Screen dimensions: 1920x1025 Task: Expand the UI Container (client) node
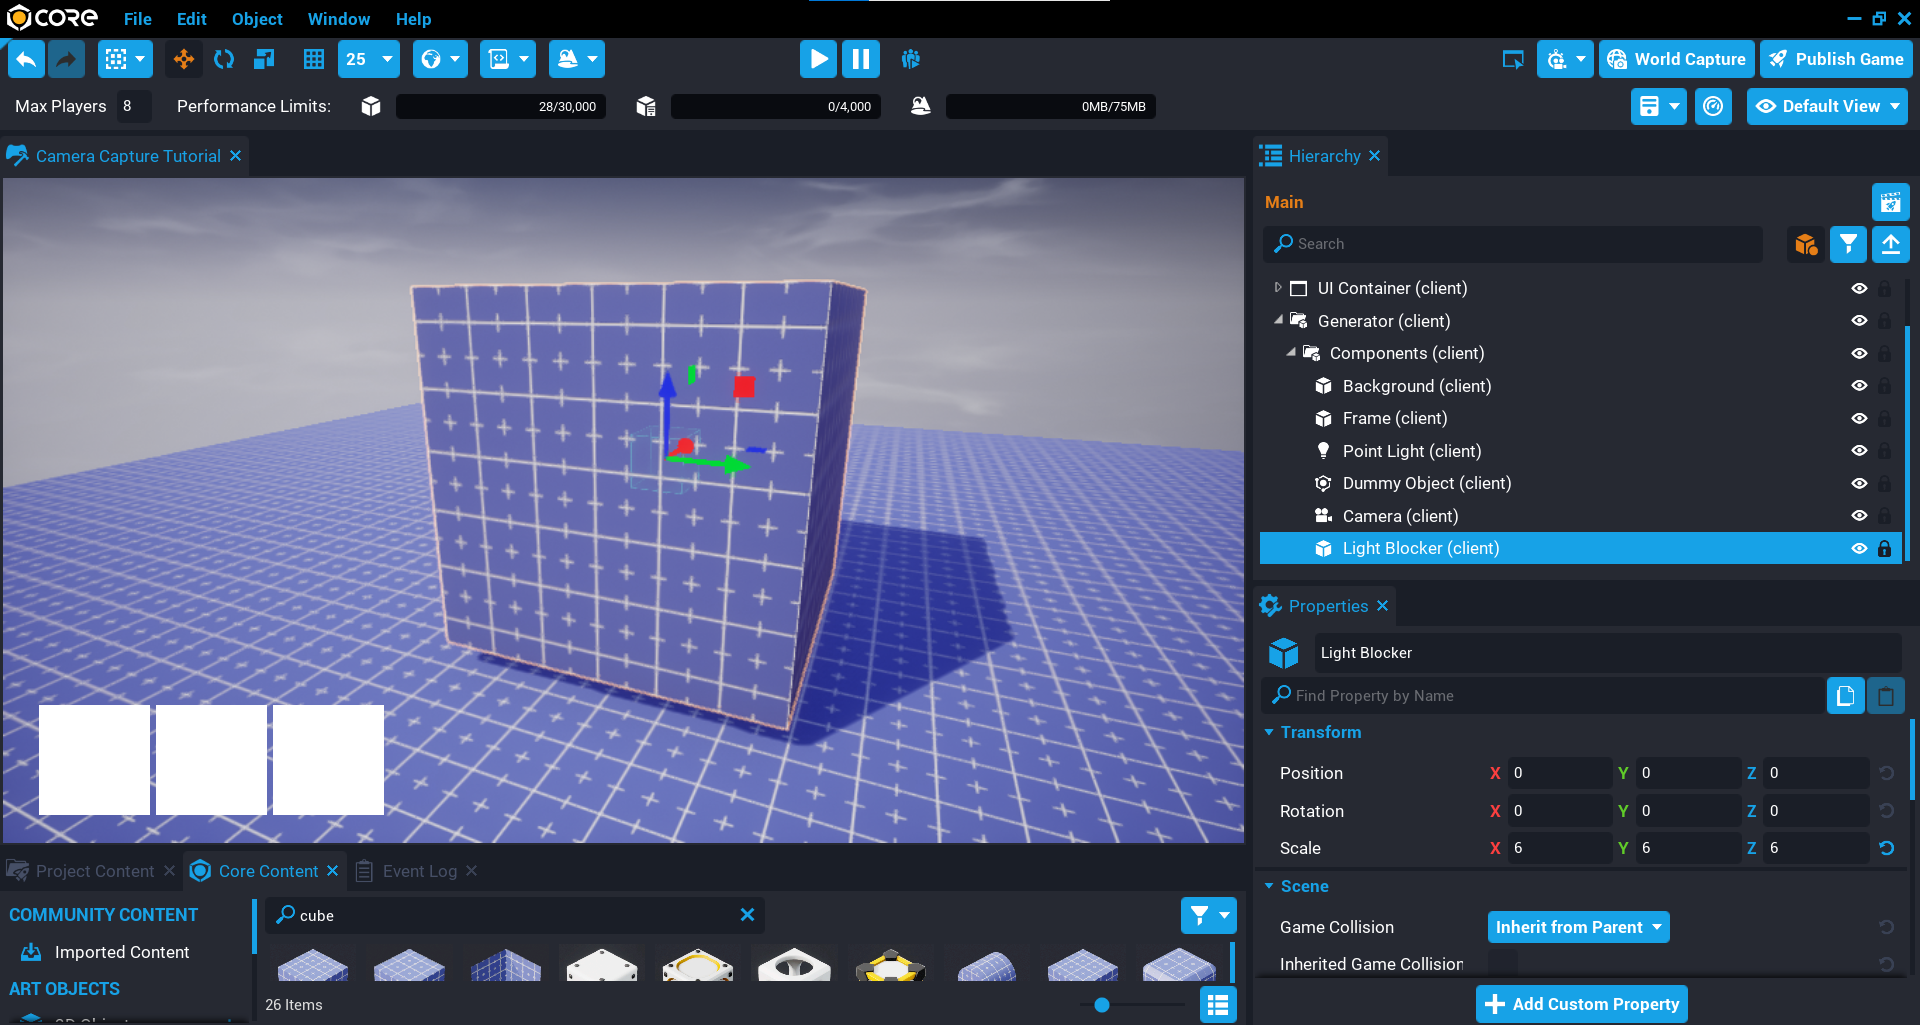click(1277, 288)
